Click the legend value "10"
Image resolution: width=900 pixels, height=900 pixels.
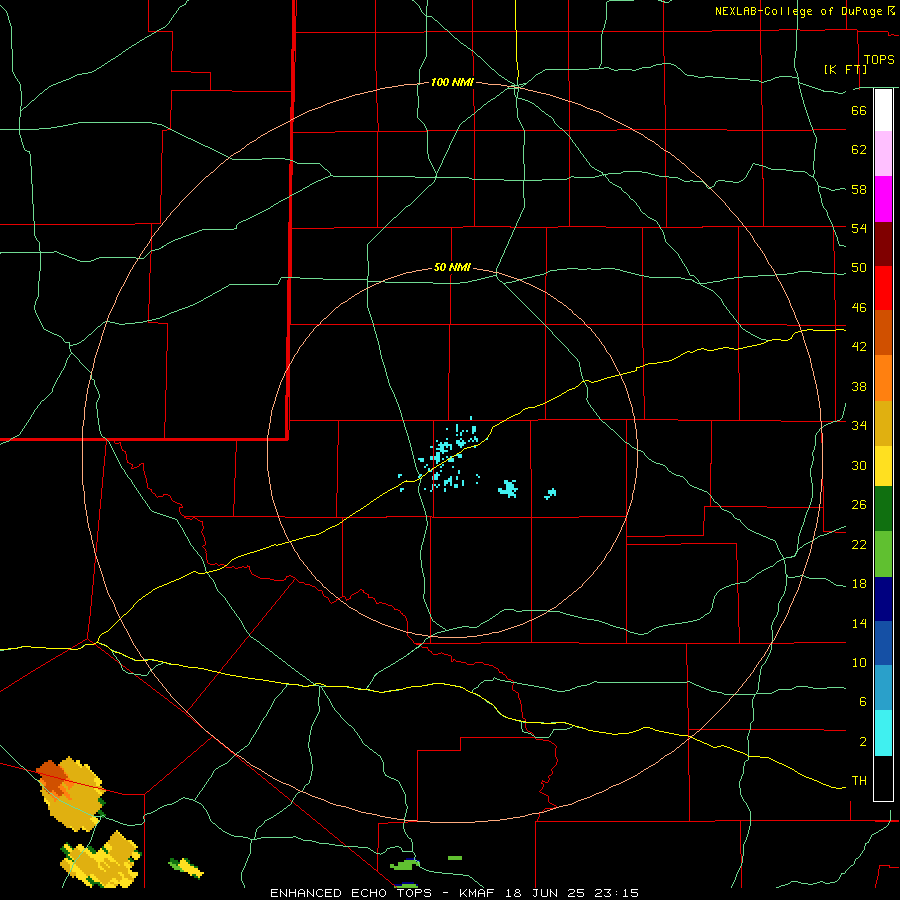tap(859, 662)
